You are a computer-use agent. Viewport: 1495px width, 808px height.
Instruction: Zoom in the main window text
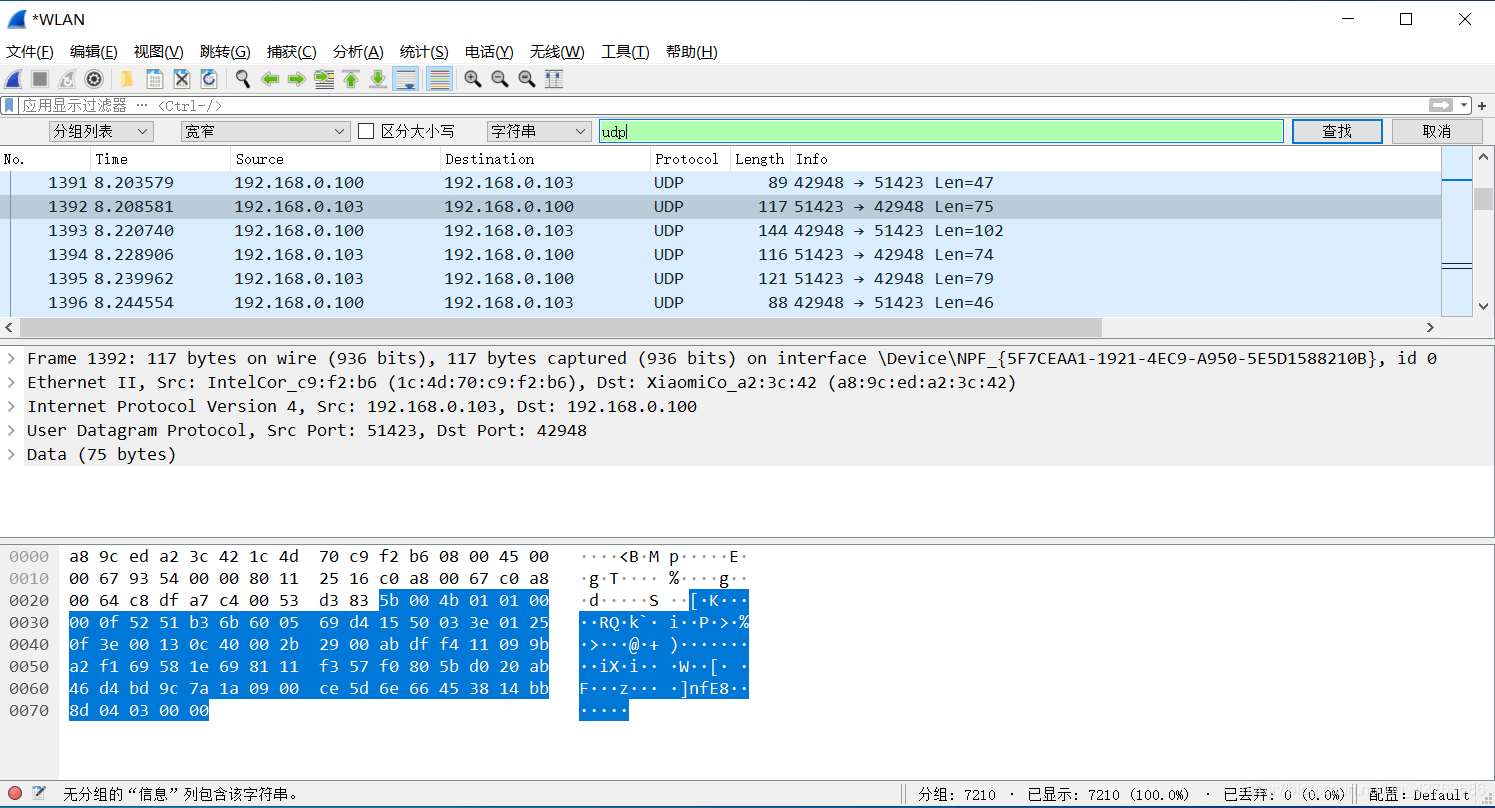point(473,79)
